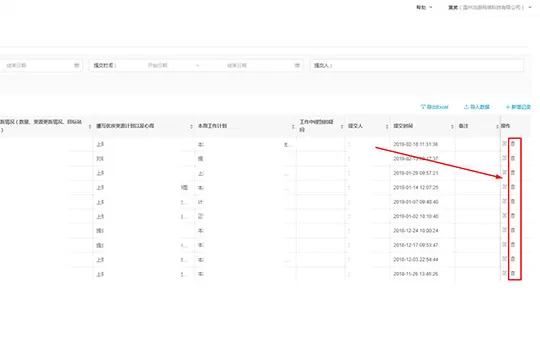Image resolution: width=540 pixels, height=360 pixels.
Task: Edit the record submitted 2019-01-14 12:07:25
Action: coord(505,187)
